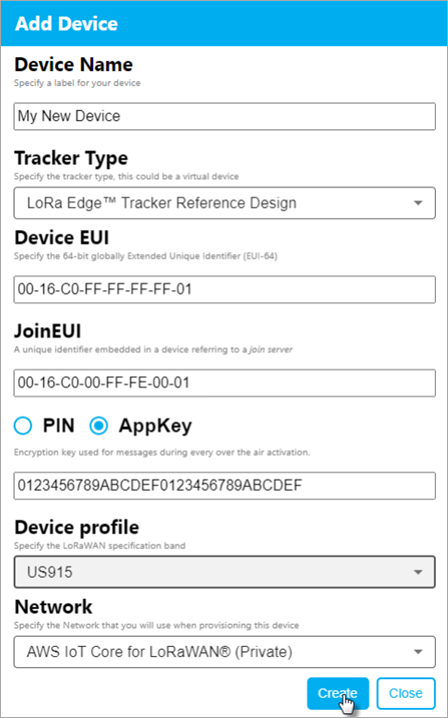This screenshot has height=718, width=448.
Task: Click the LoRa Edge Tracker Reference Design selection
Action: point(162,203)
